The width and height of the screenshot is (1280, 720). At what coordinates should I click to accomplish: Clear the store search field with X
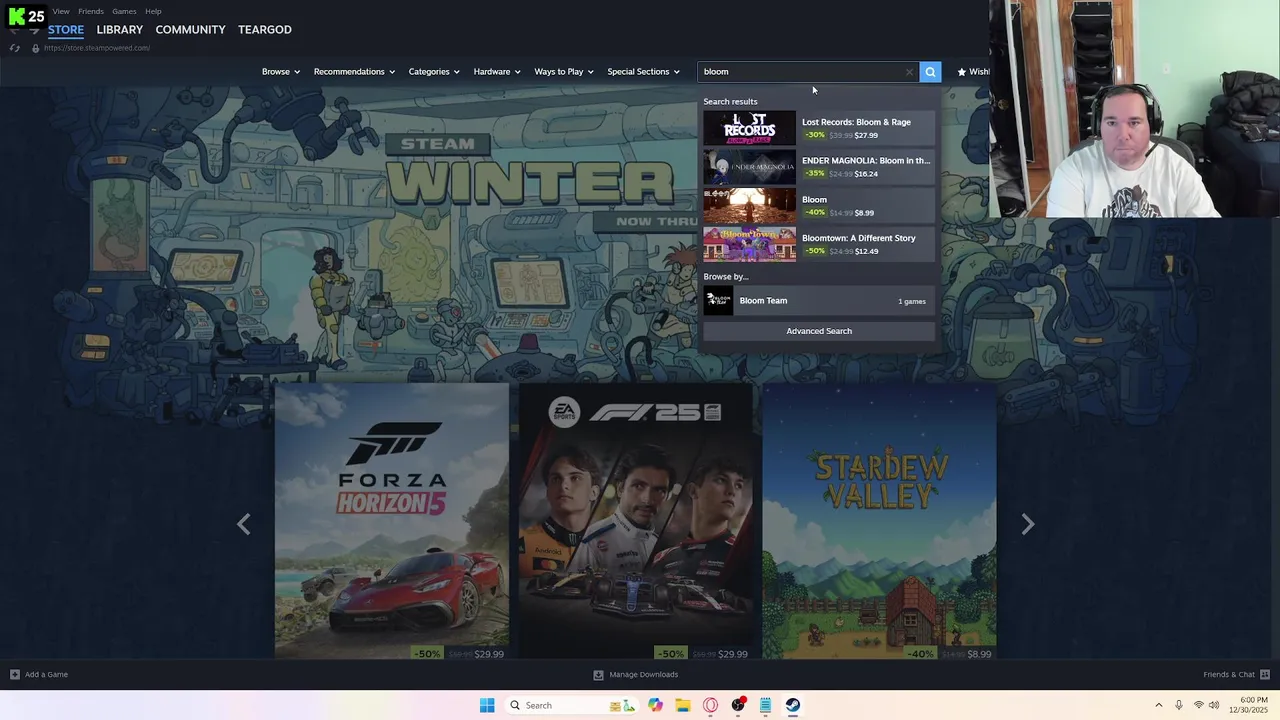point(909,72)
